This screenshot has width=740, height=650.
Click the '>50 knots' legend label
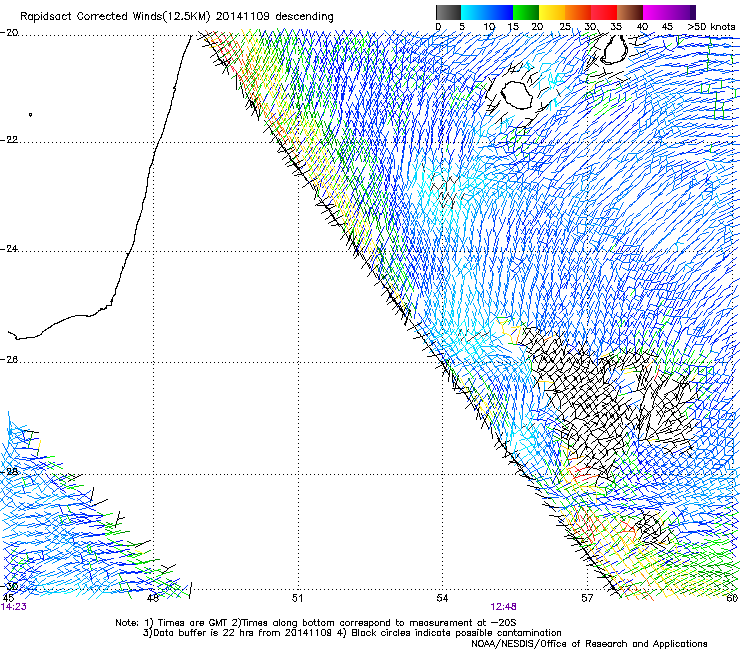coord(711,26)
